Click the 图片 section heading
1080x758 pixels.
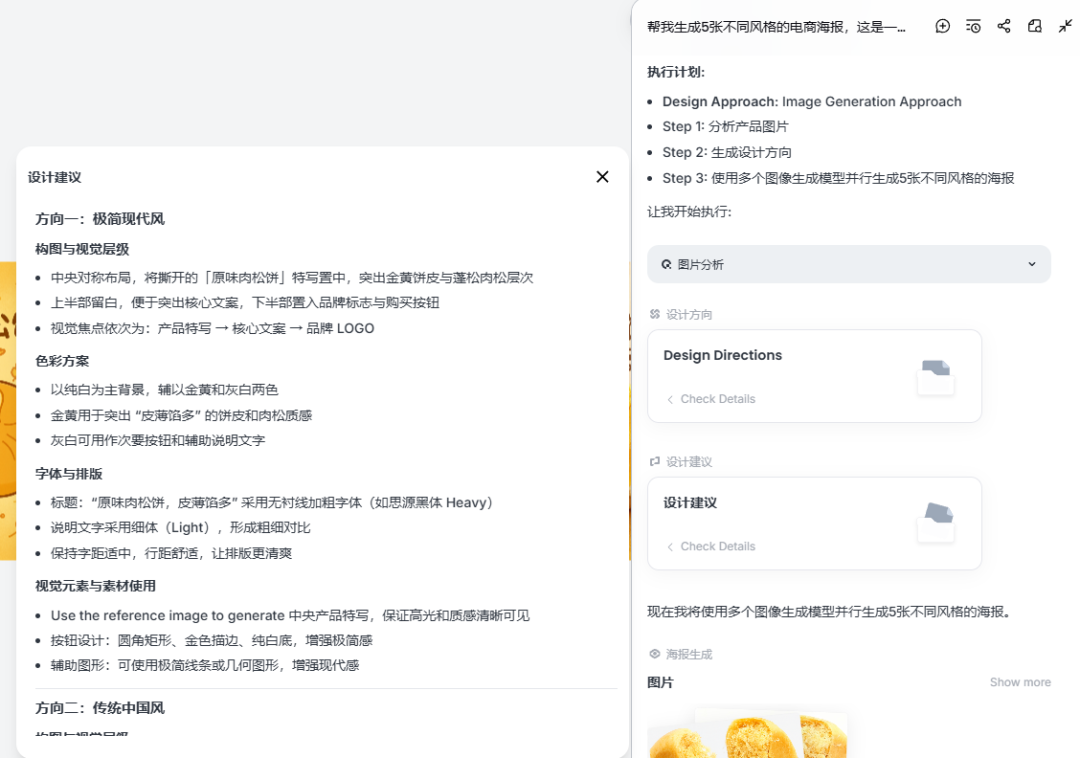[661, 682]
